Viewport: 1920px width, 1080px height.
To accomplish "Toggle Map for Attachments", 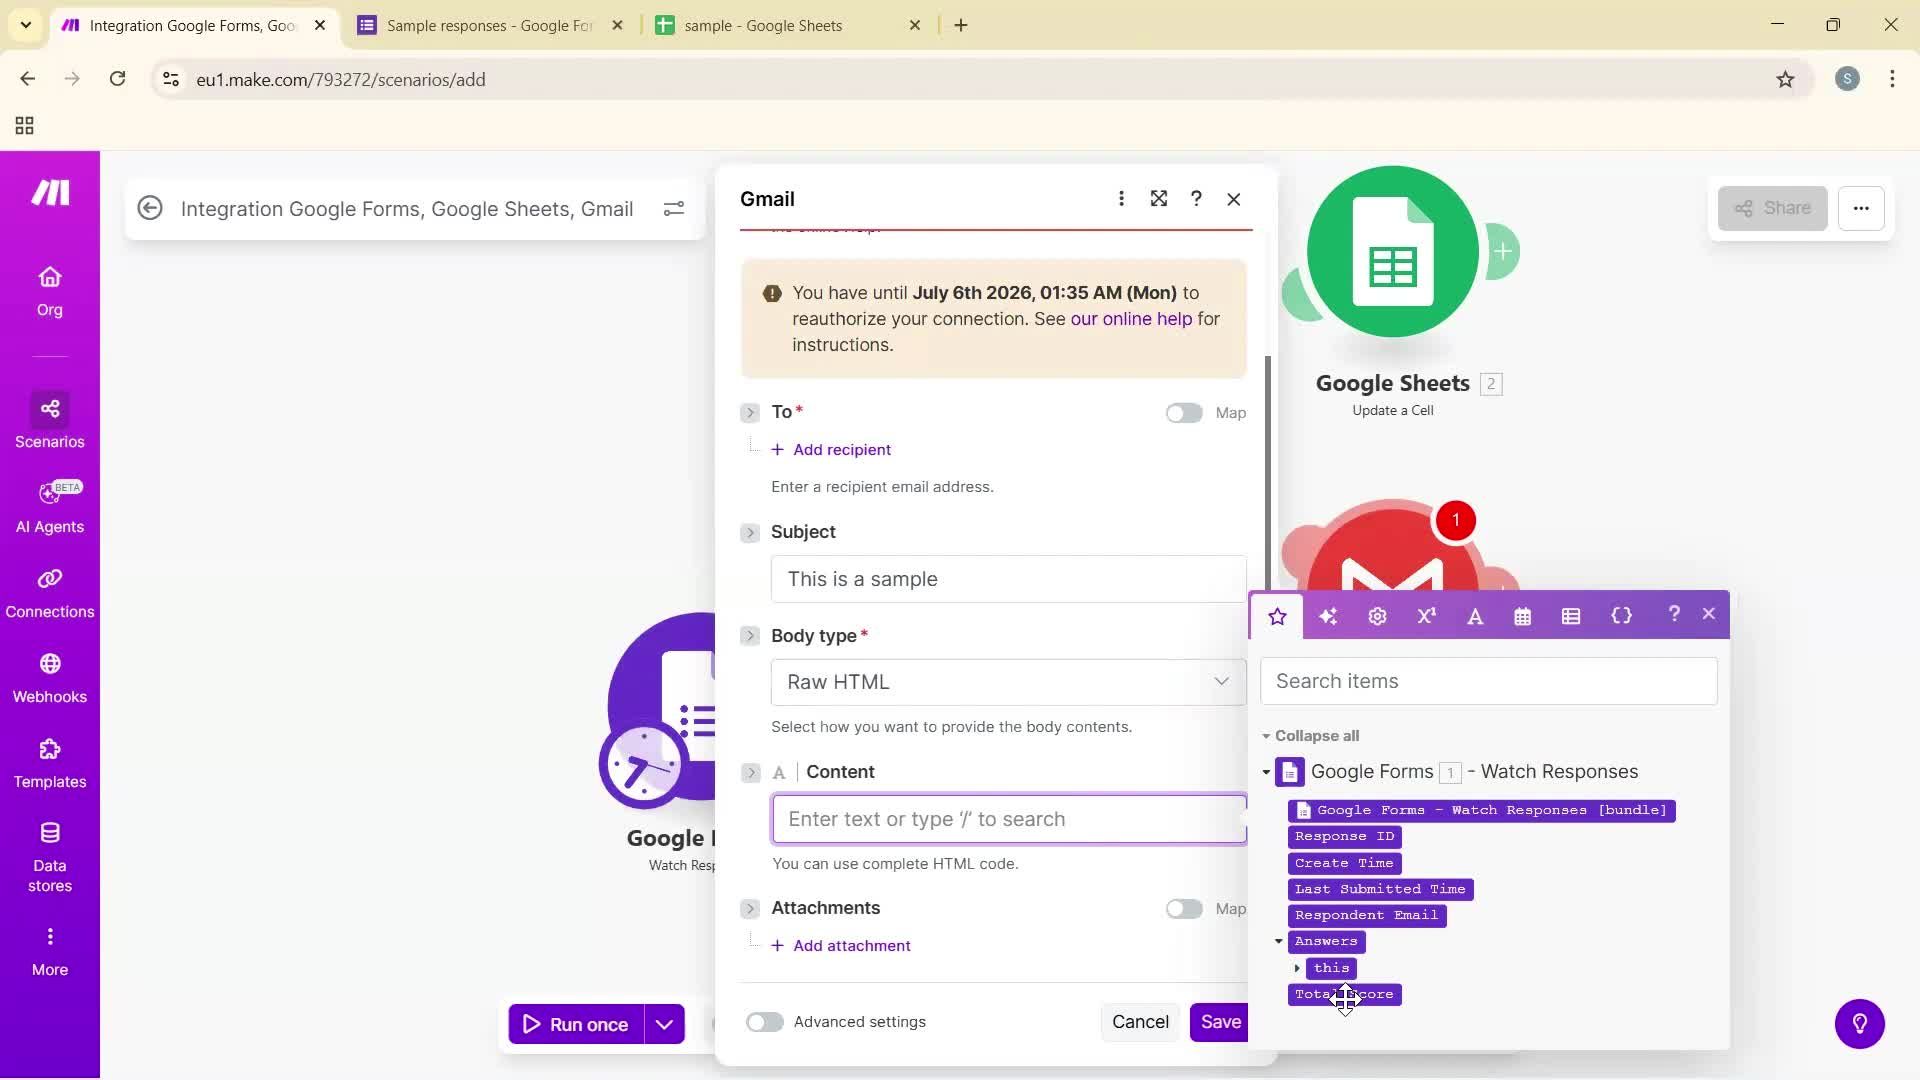I will (x=1184, y=908).
